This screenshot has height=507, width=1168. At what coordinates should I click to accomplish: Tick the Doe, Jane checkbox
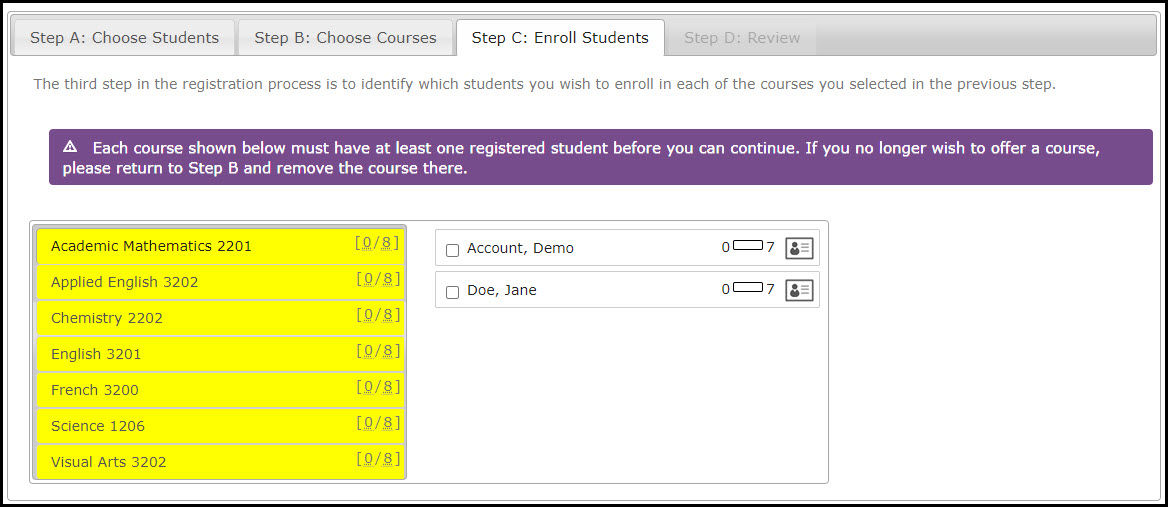(x=452, y=292)
